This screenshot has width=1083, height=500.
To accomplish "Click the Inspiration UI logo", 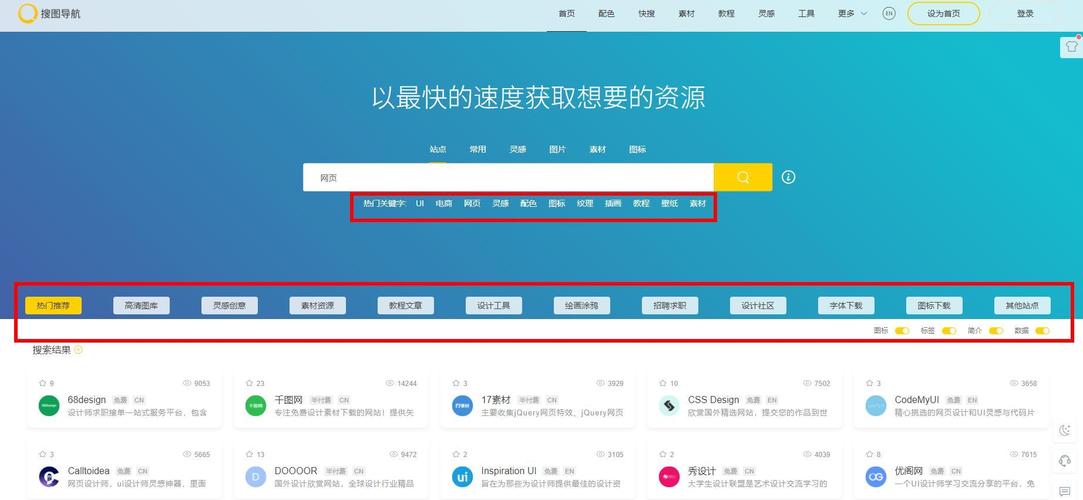I will pyautogui.click(x=462, y=477).
